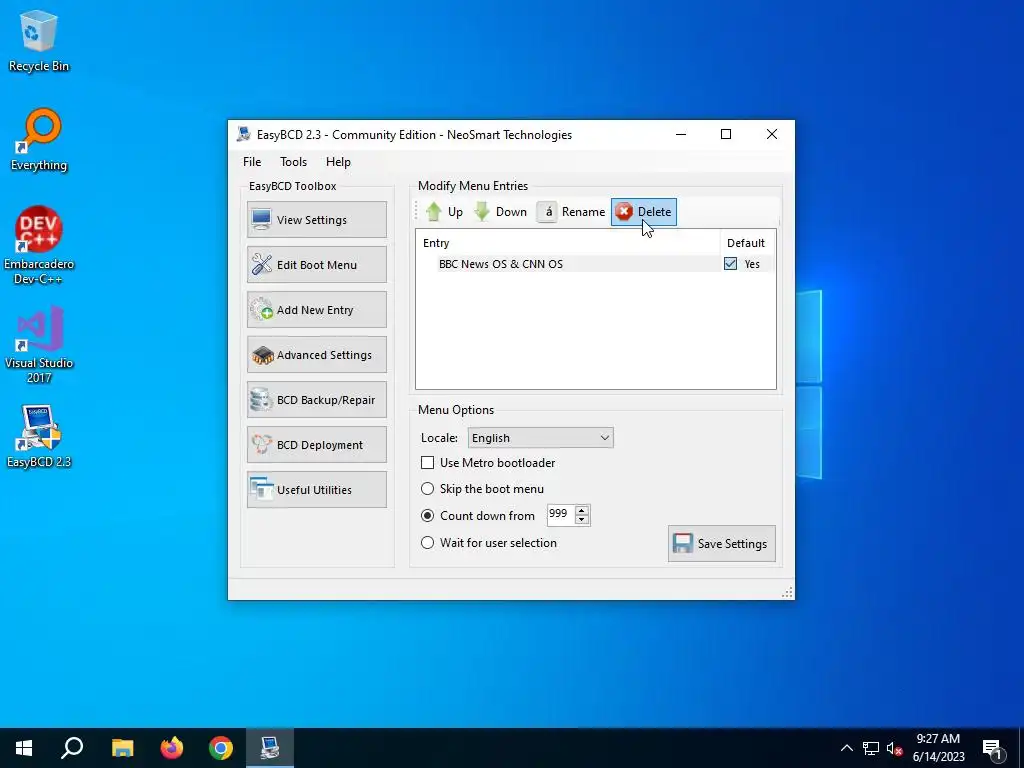
Task: Open taskbar Search magnifier
Action: (72, 748)
